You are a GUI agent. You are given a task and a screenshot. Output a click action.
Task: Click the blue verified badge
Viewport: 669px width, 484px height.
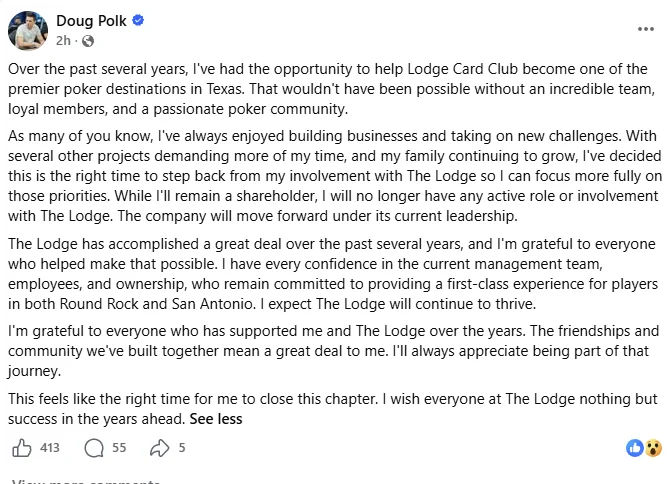[x=138, y=20]
